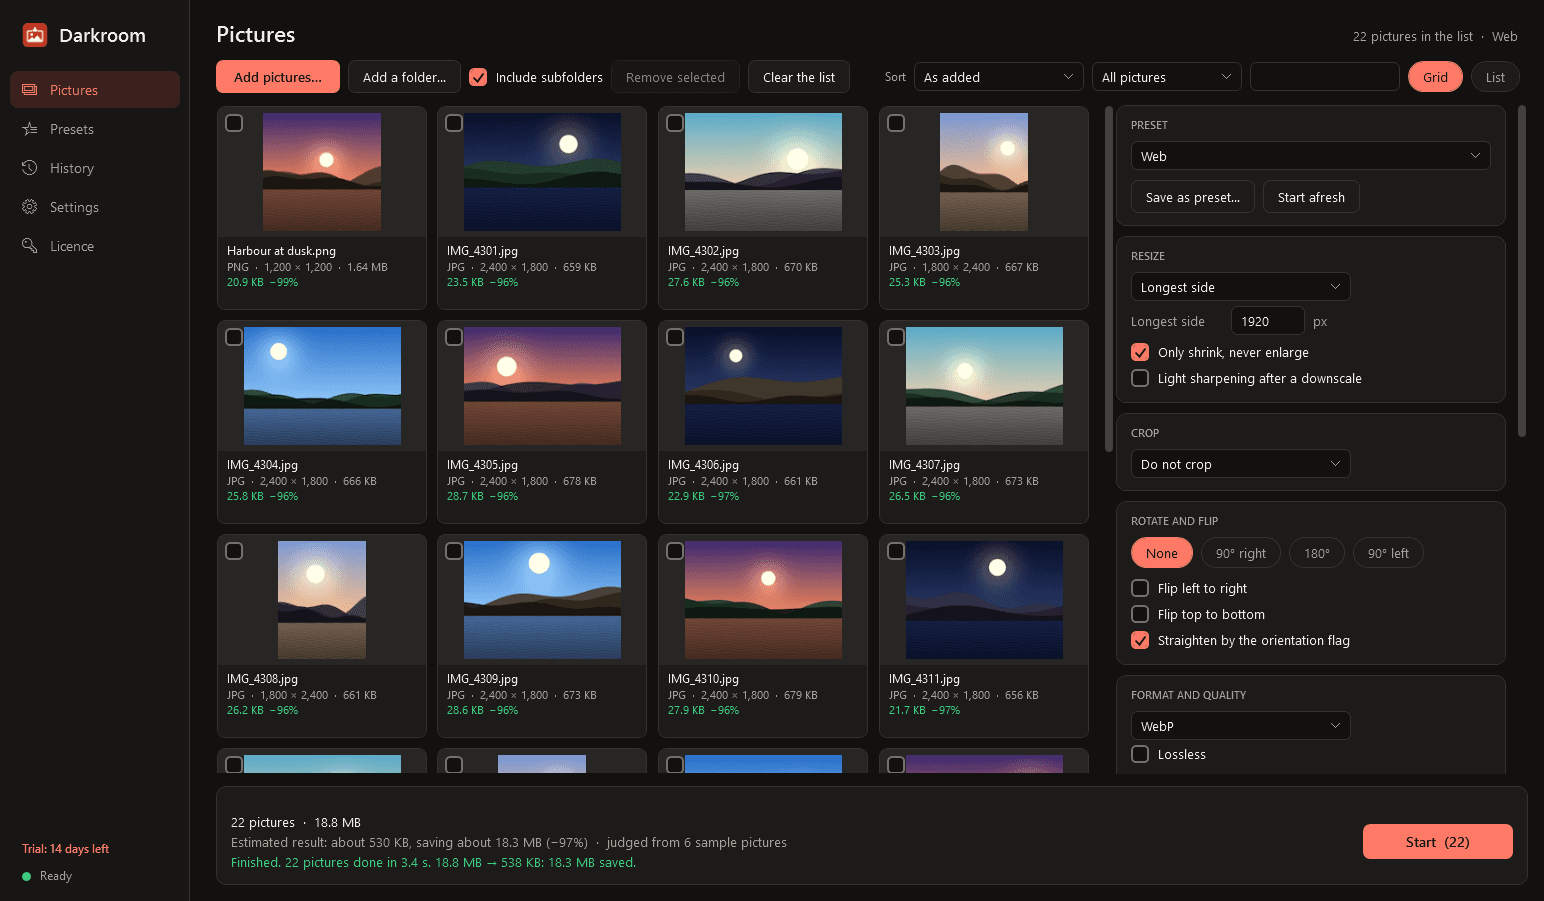Open the WebP format dropdown
This screenshot has width=1544, height=901.
pos(1240,726)
